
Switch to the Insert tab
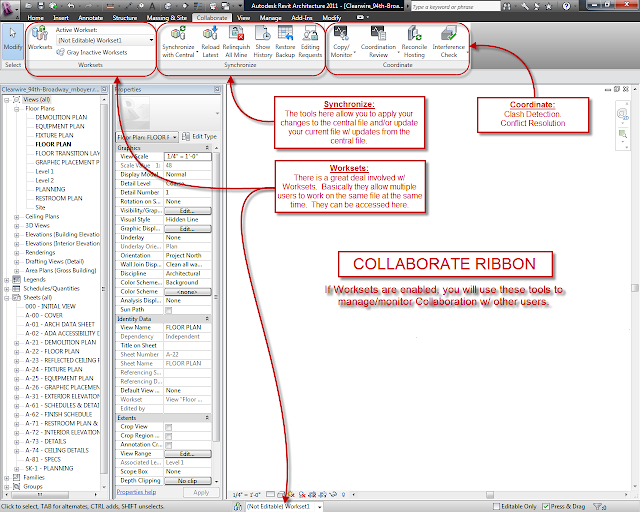(x=61, y=18)
